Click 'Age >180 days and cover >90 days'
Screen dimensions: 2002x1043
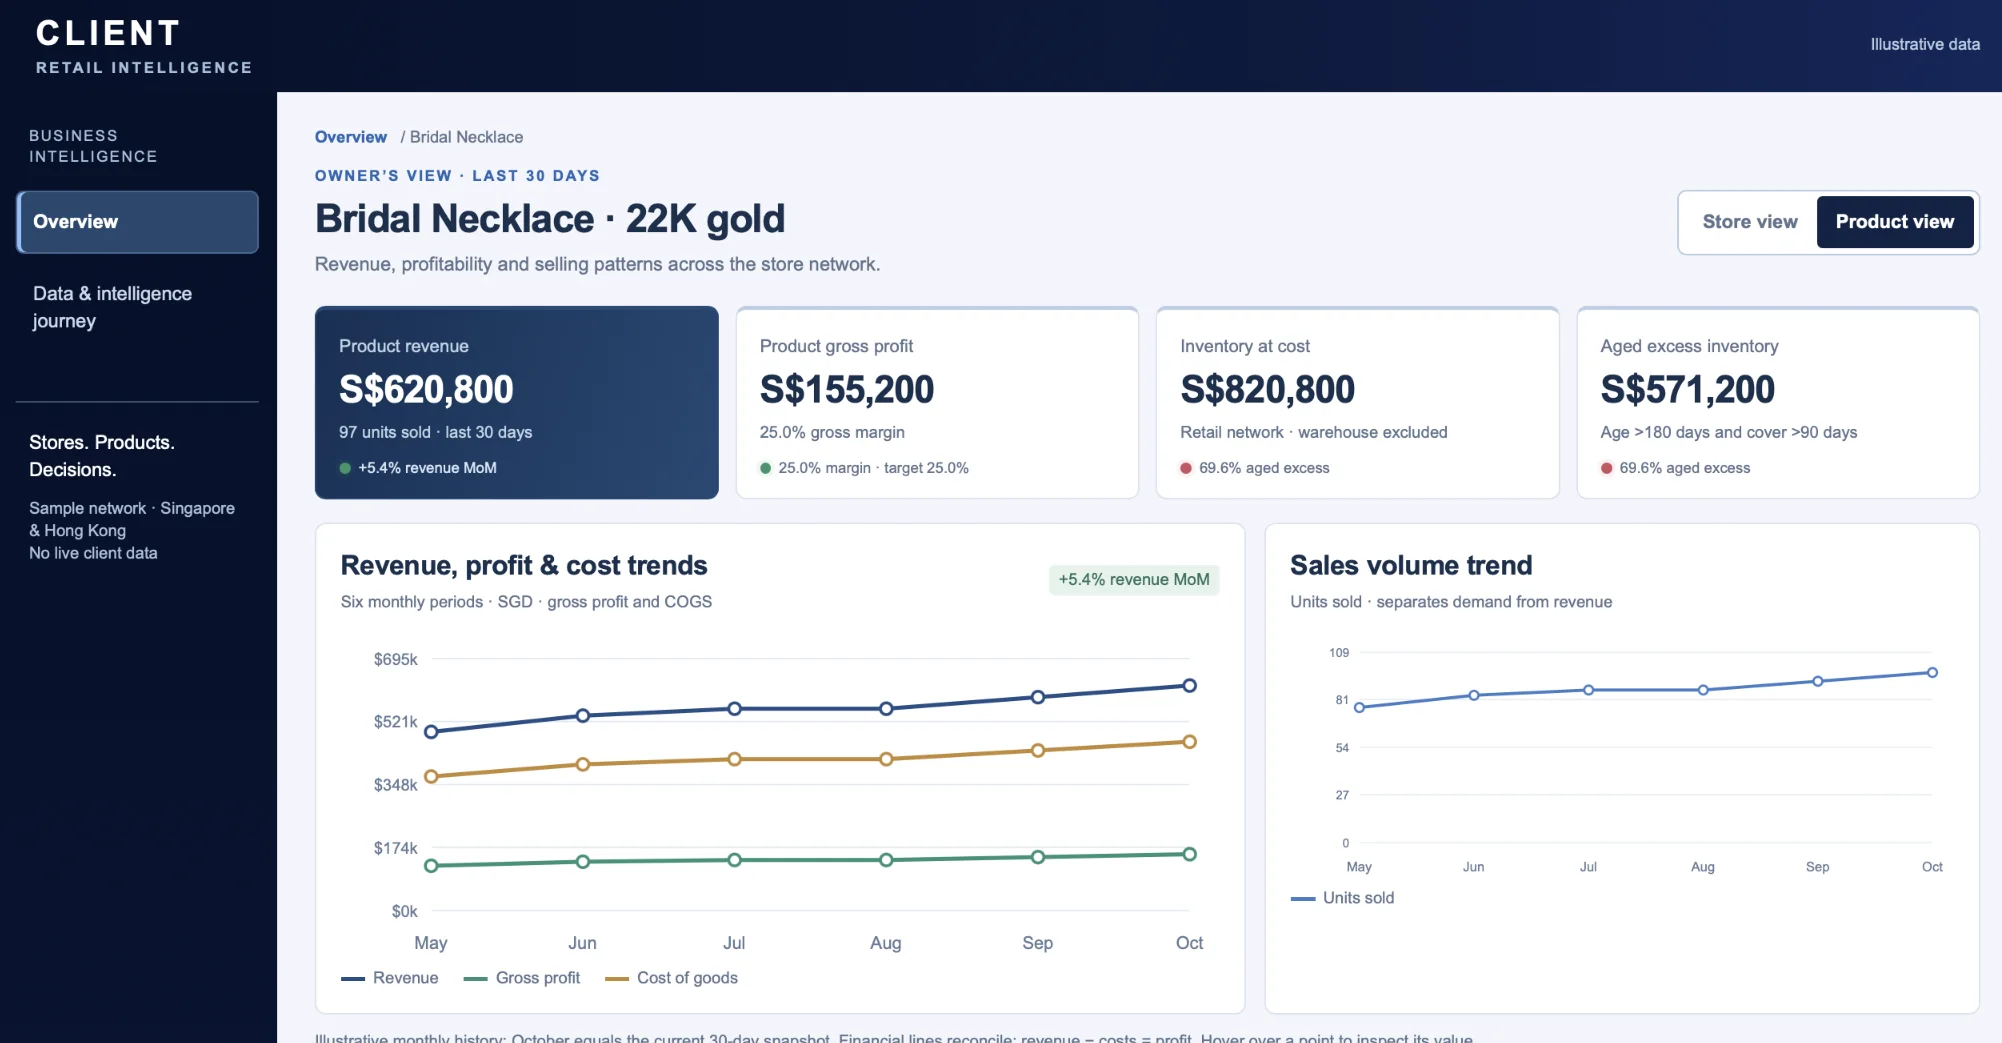pos(1728,432)
